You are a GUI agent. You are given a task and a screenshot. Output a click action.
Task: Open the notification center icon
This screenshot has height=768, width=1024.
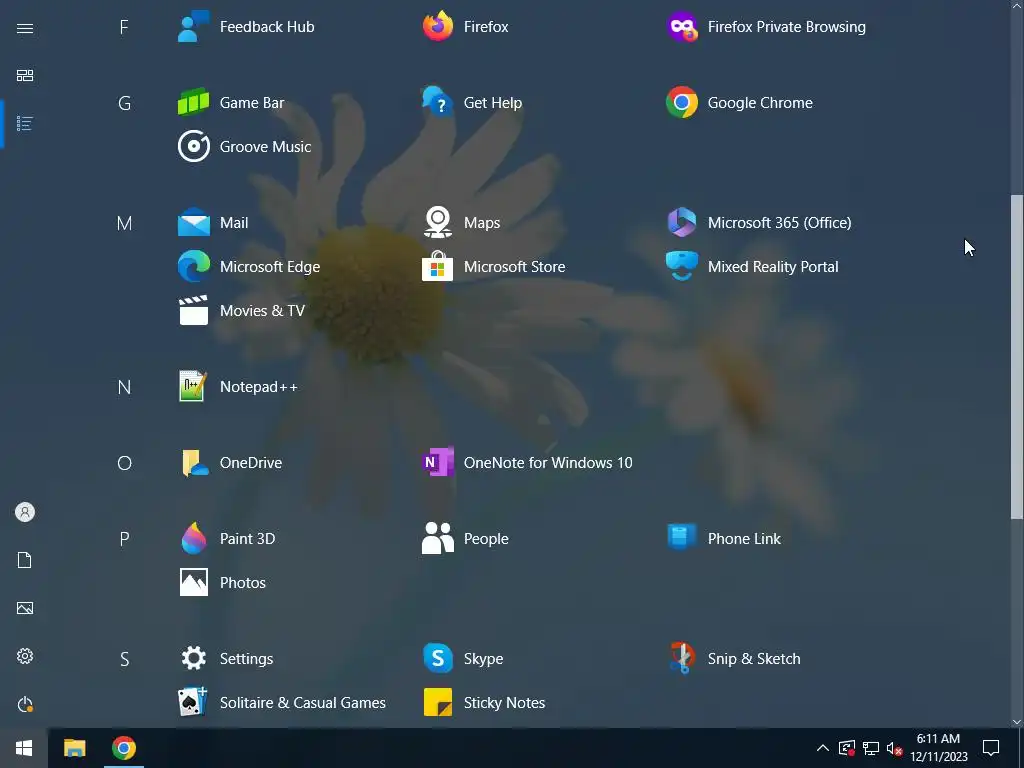point(991,748)
